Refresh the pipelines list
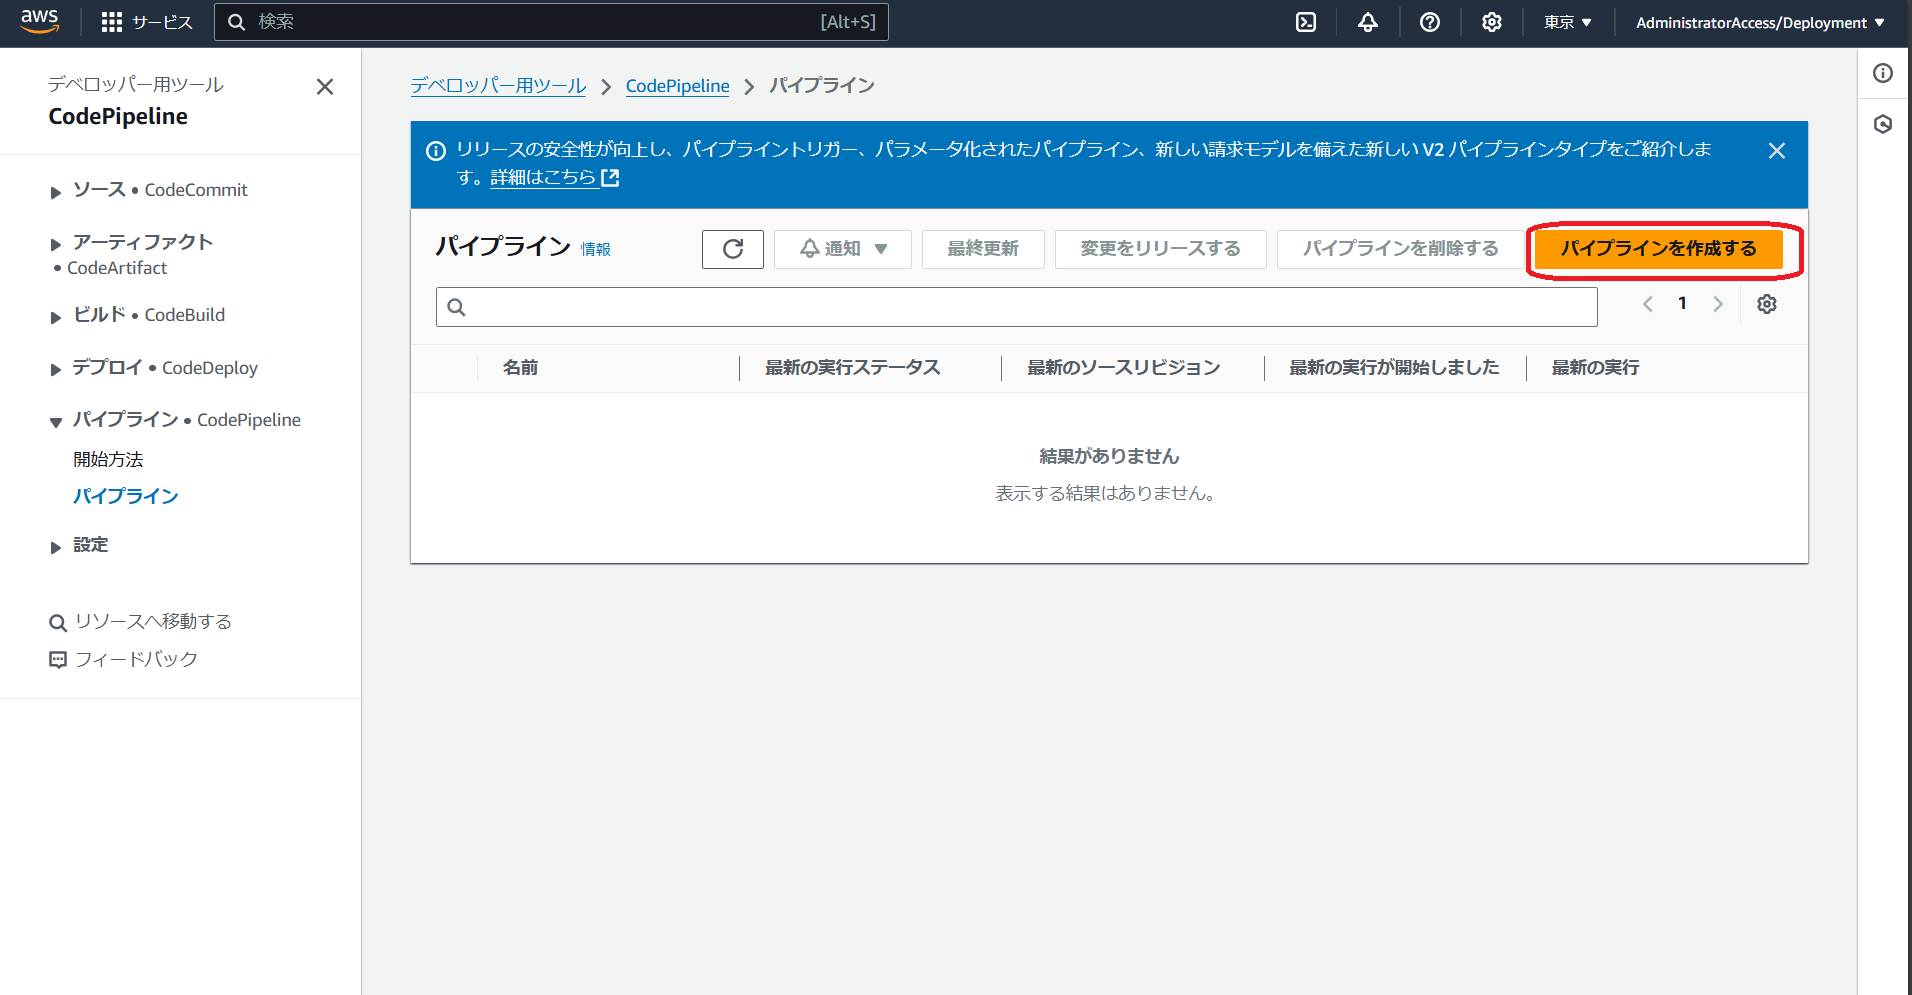The width and height of the screenshot is (1912, 995). coord(732,249)
